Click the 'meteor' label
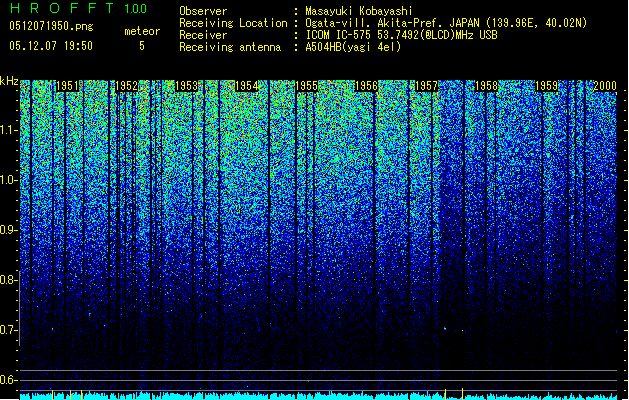Screen dimensions: 629x400 tap(142, 31)
